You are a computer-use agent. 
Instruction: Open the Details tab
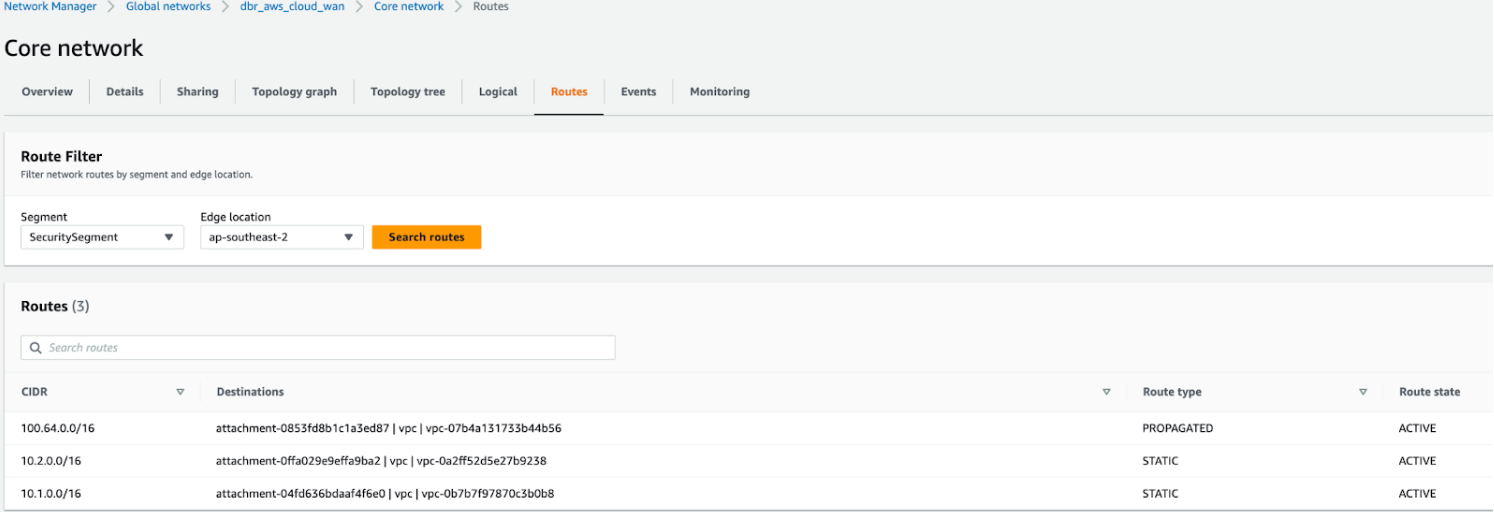click(125, 92)
